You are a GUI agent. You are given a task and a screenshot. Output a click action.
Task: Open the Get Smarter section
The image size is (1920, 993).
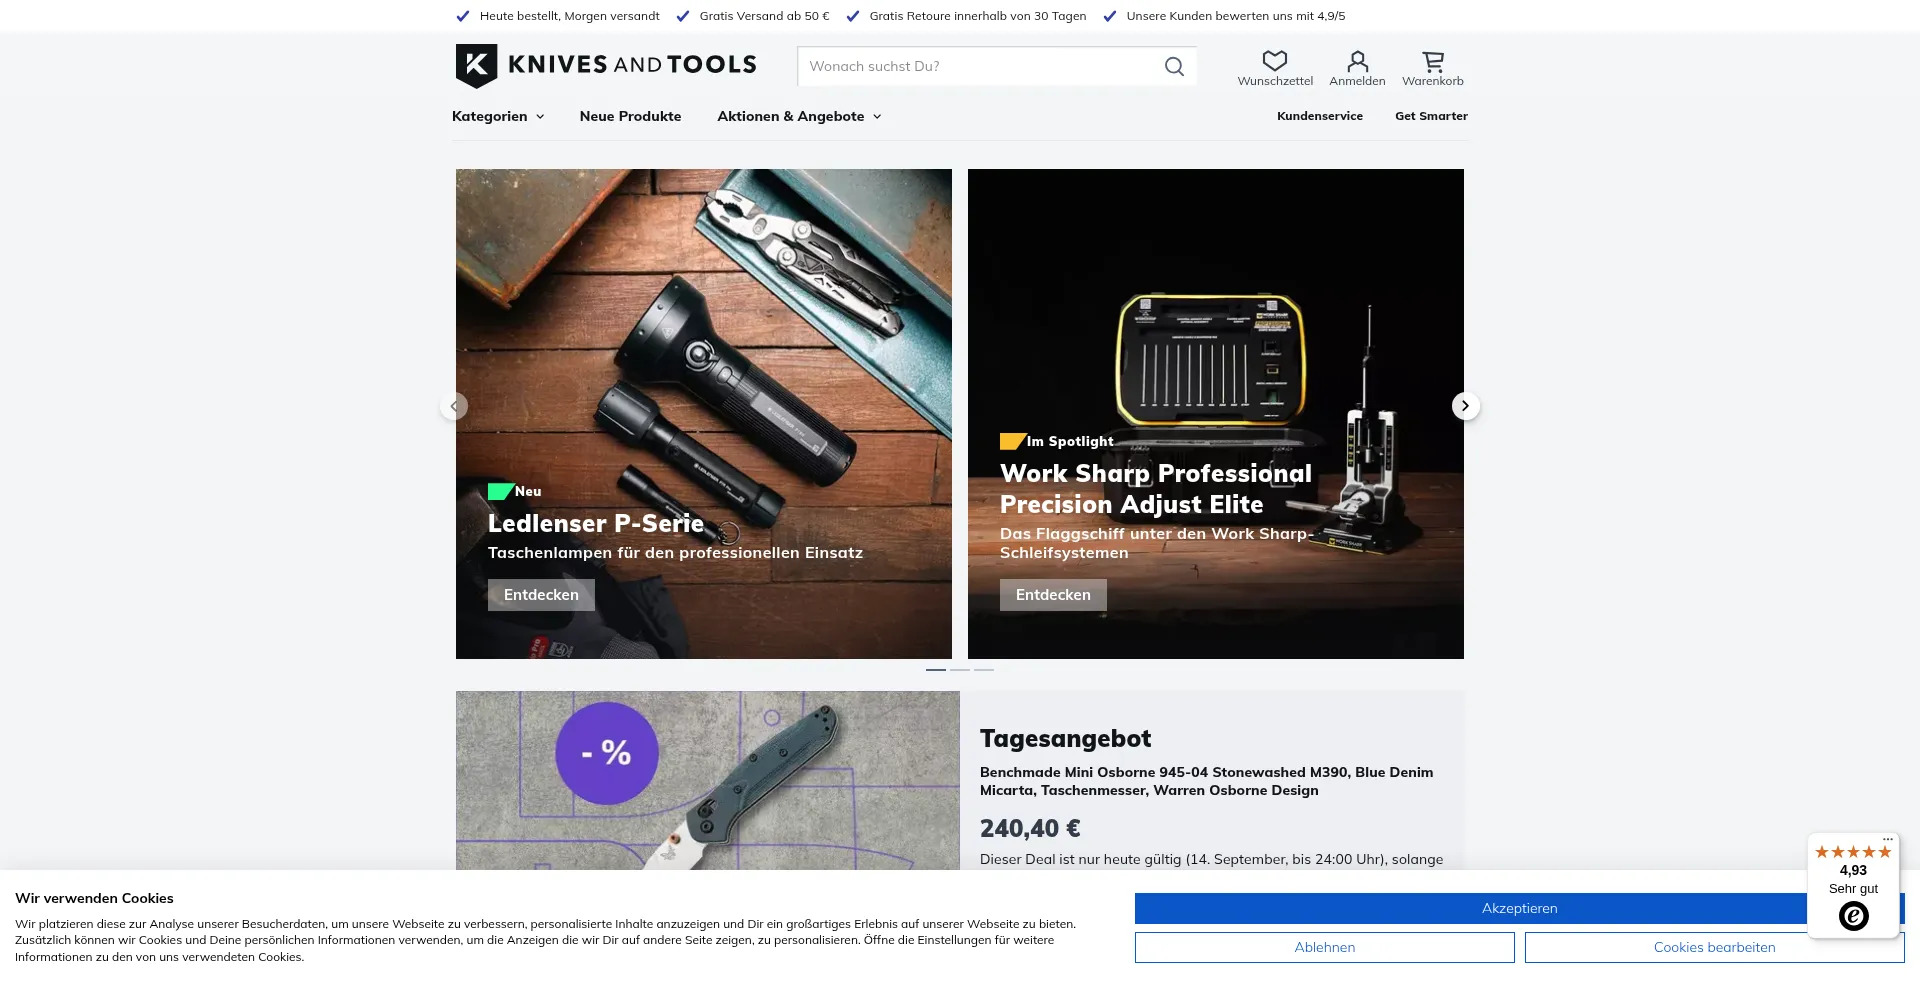tap(1431, 116)
